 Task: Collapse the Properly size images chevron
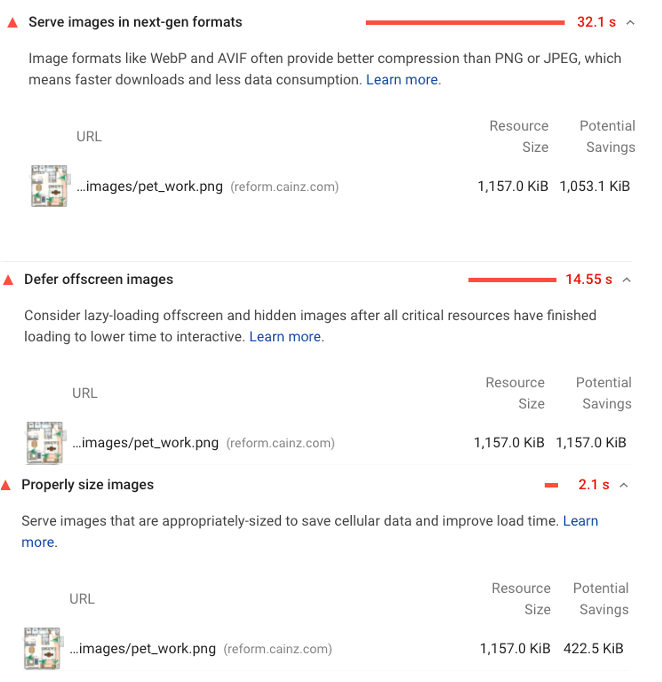point(624,485)
